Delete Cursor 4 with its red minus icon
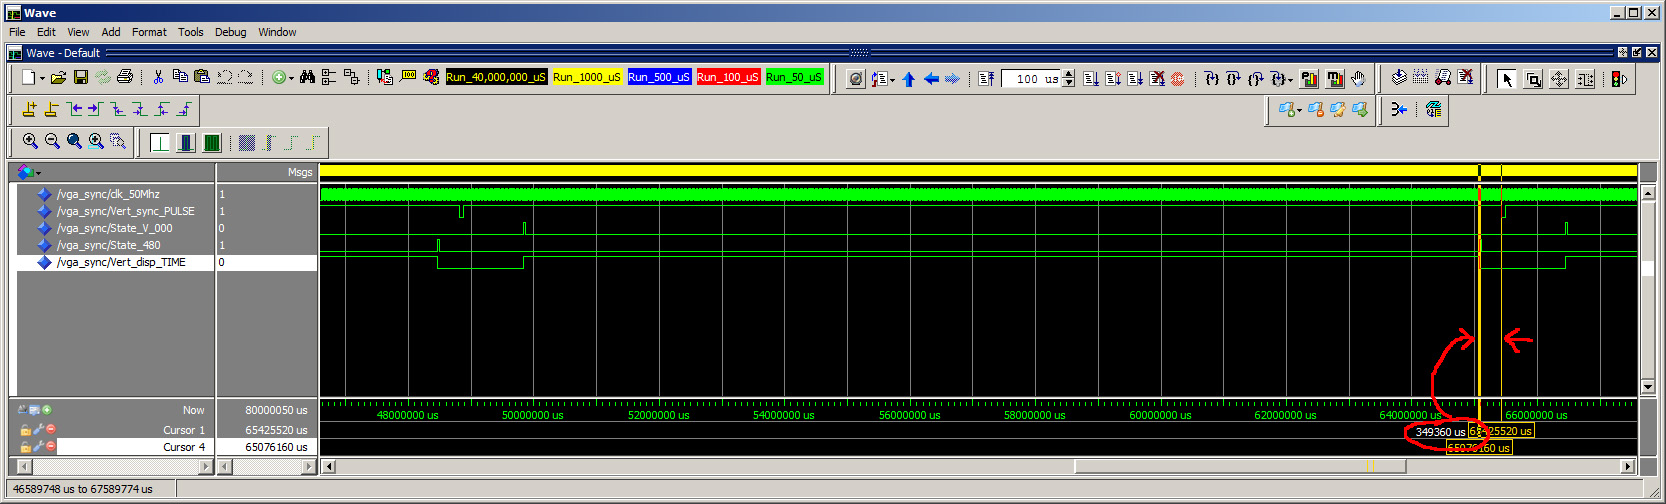The width and height of the screenshot is (1666, 504). 51,447
